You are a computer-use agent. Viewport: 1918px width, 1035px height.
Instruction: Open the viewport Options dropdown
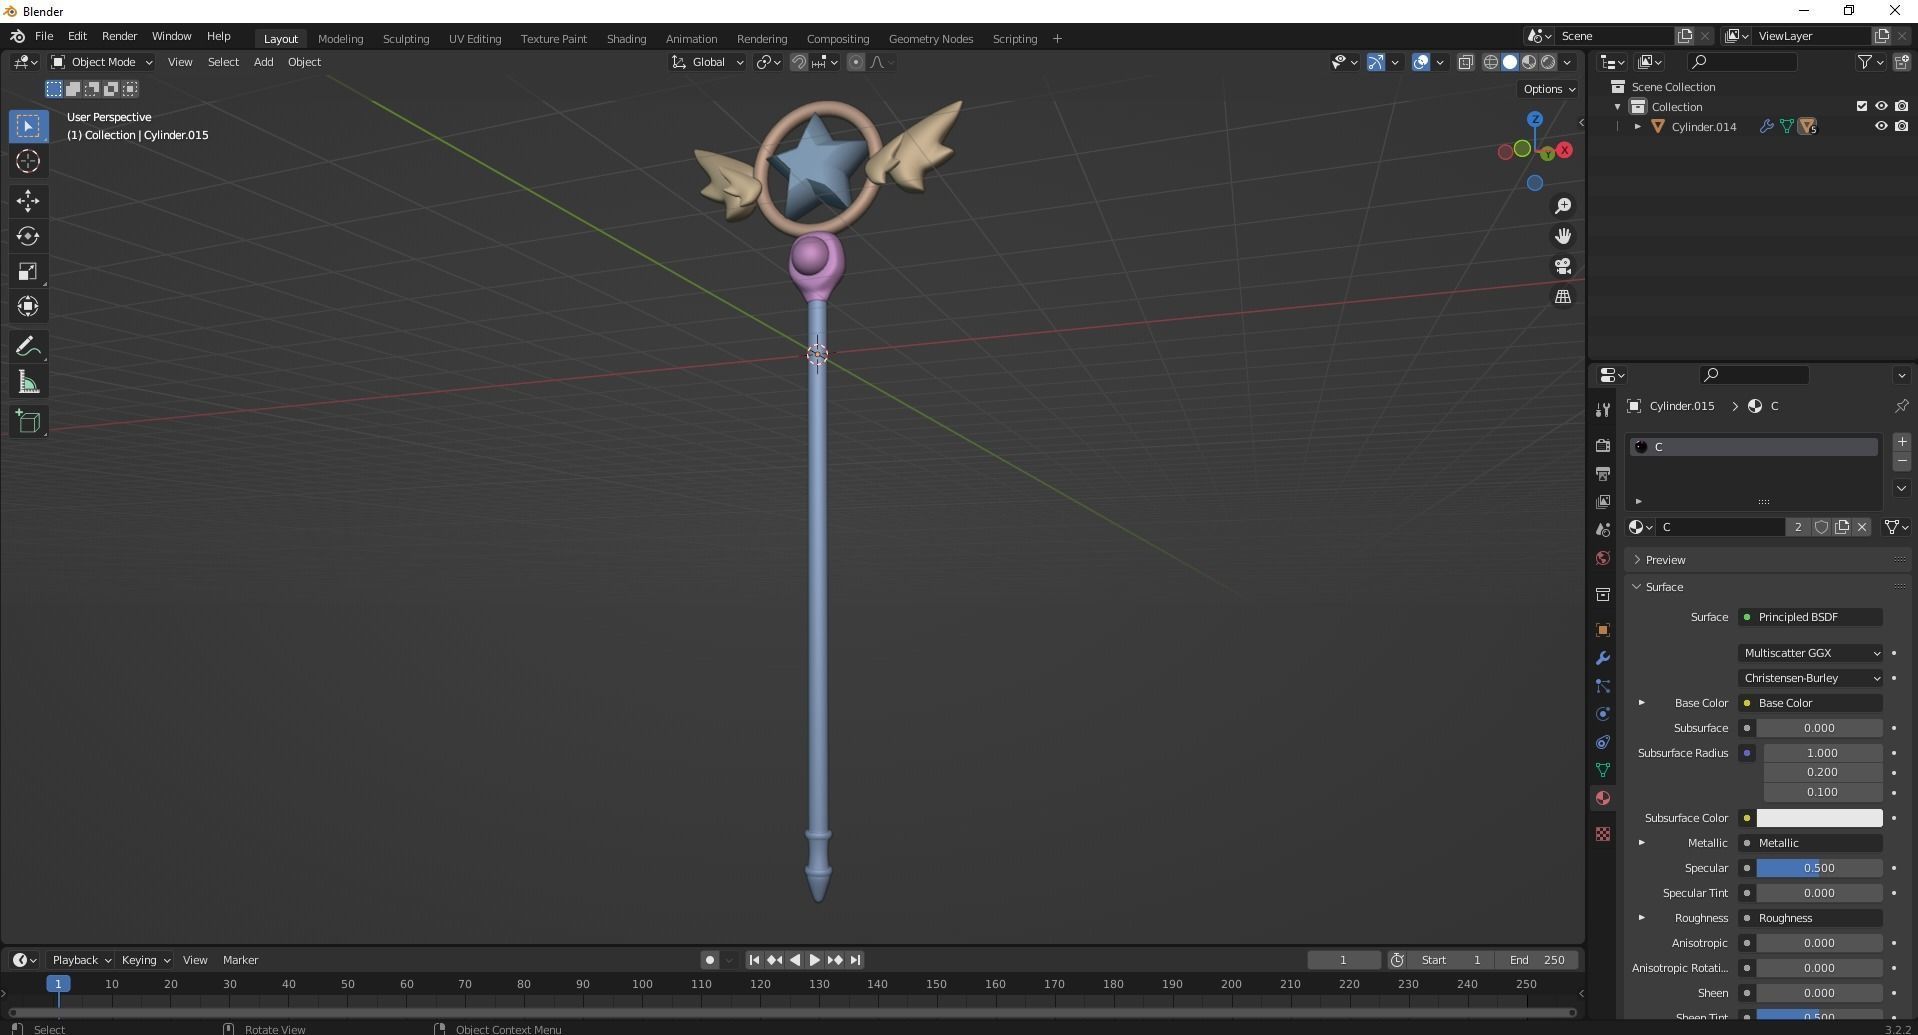(x=1549, y=89)
